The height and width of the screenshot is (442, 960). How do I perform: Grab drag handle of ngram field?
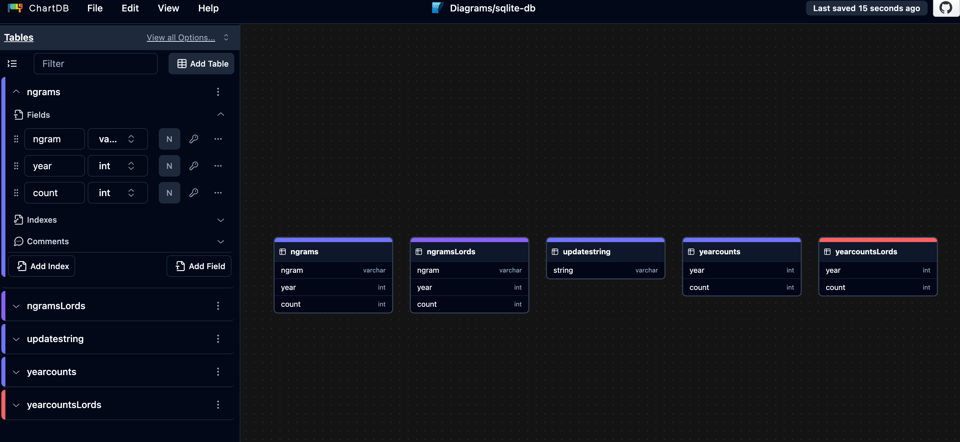[16, 139]
